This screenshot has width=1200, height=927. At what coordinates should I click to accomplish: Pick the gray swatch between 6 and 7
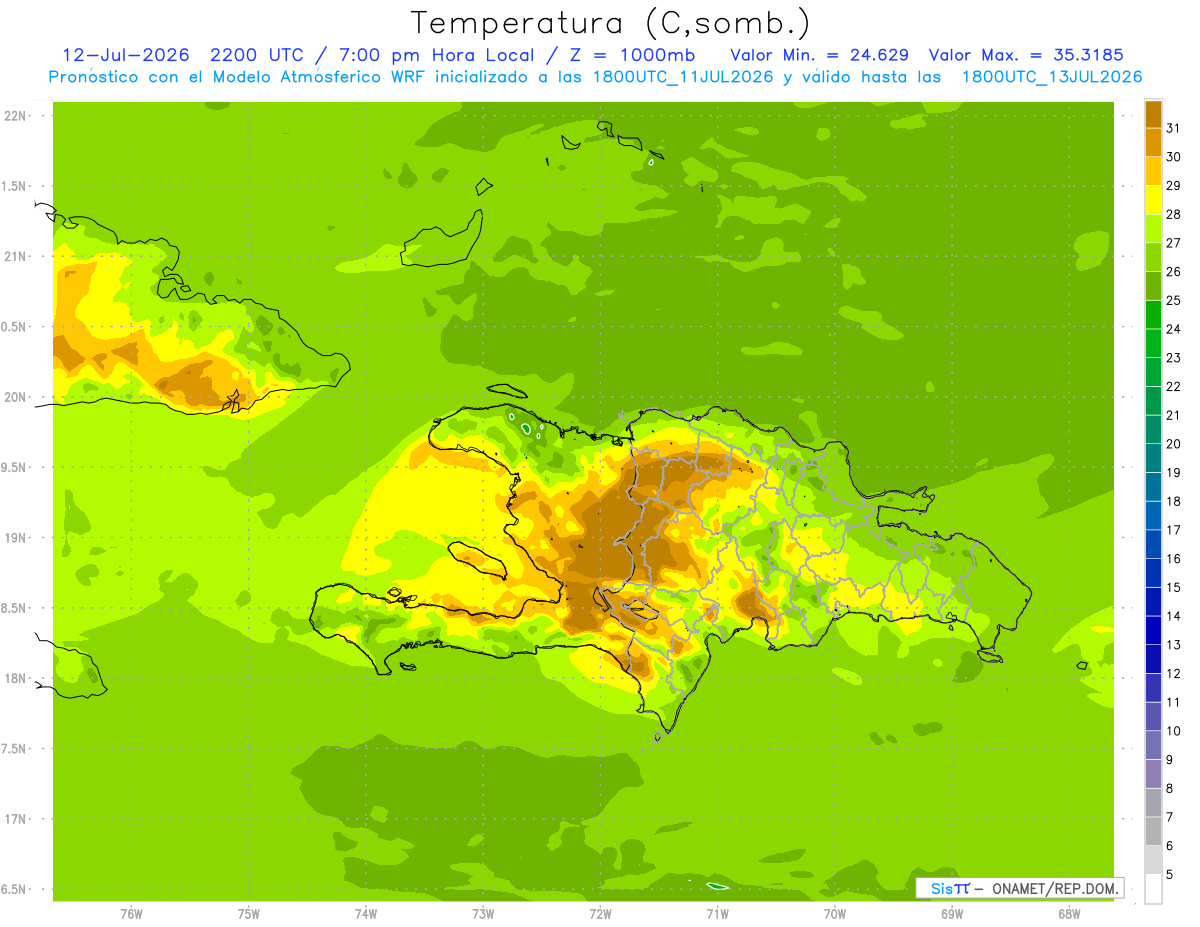point(1153,831)
